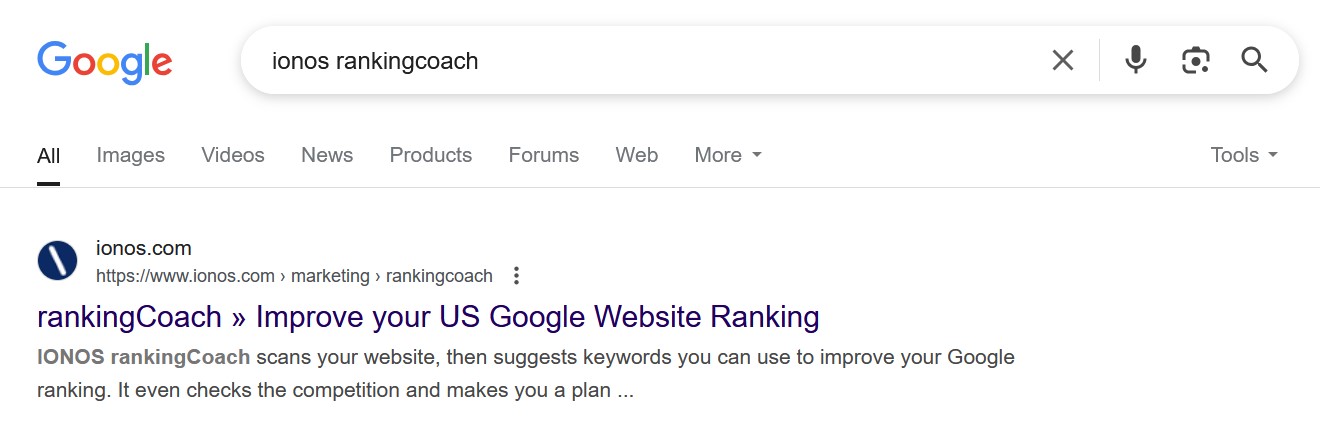Expand the More dropdown
The image size is (1320, 433).
728,155
